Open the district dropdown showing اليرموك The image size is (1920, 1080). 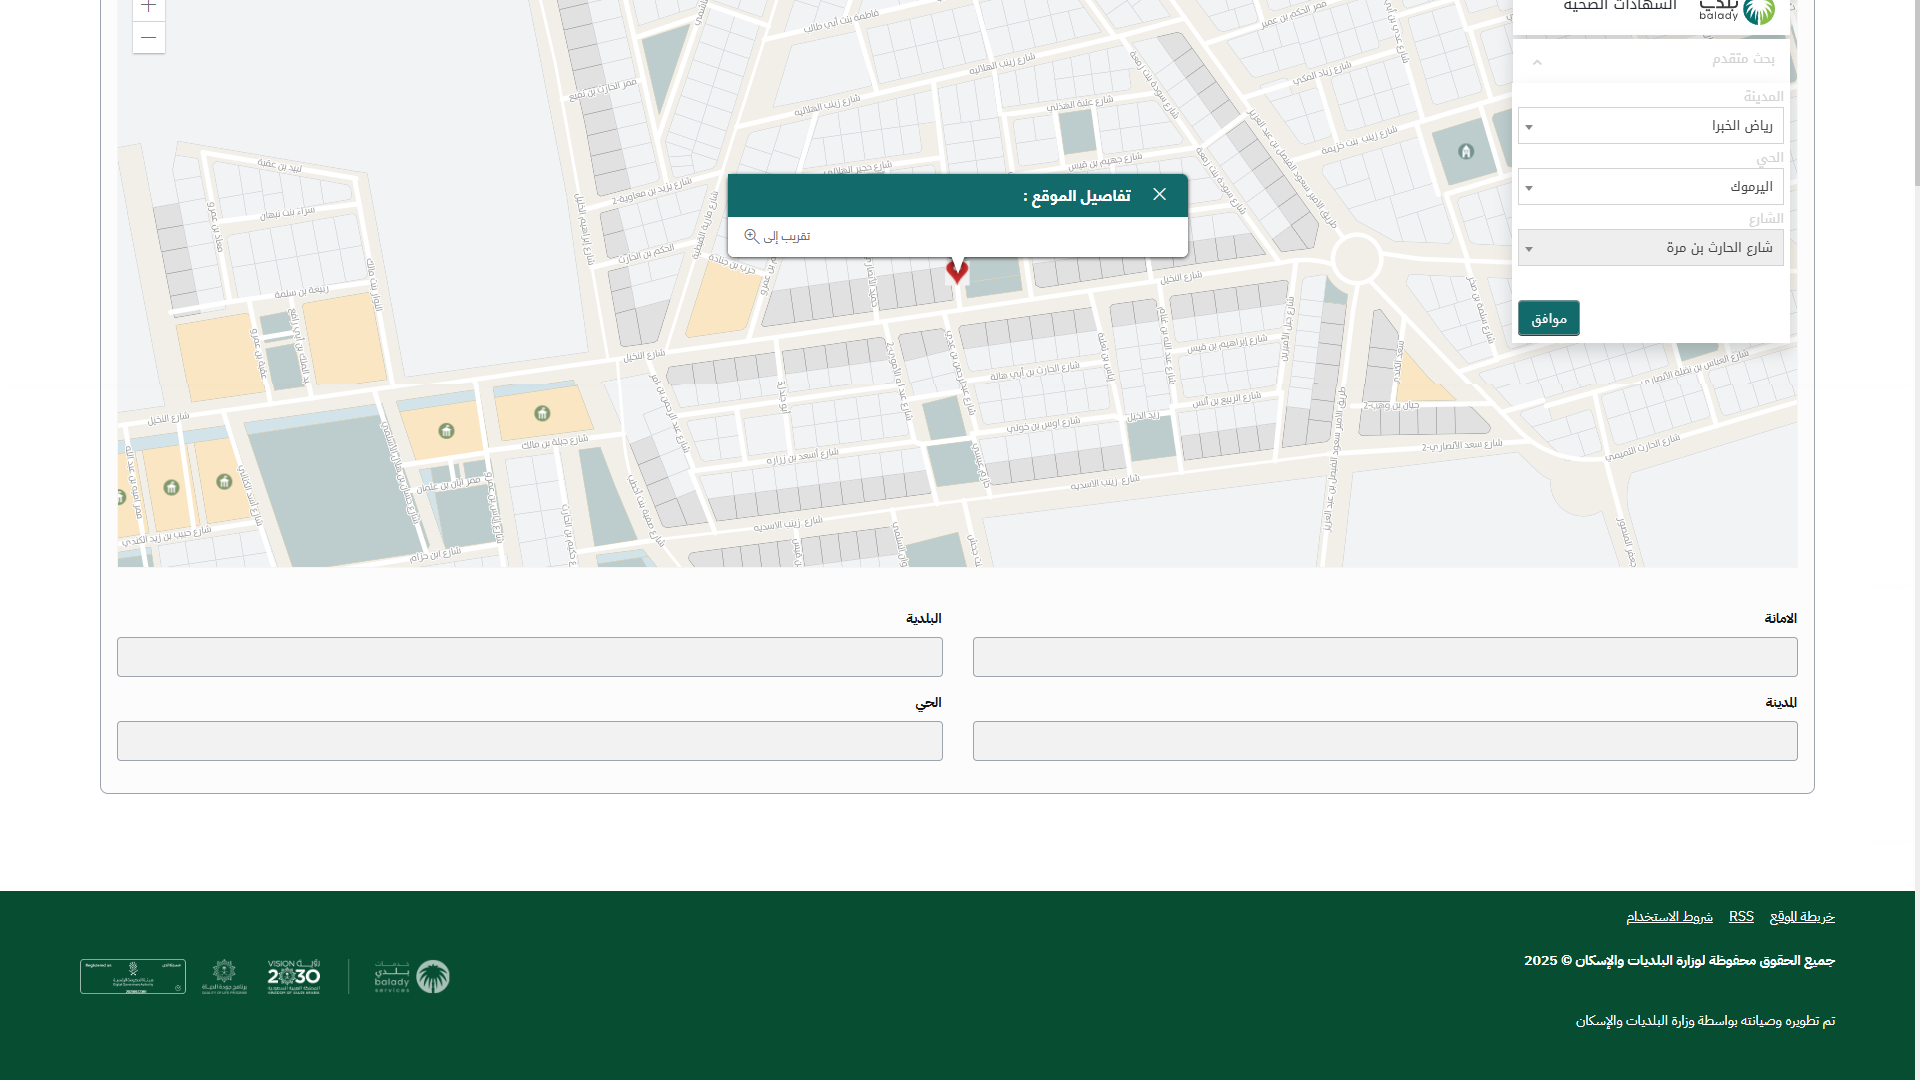[1650, 187]
